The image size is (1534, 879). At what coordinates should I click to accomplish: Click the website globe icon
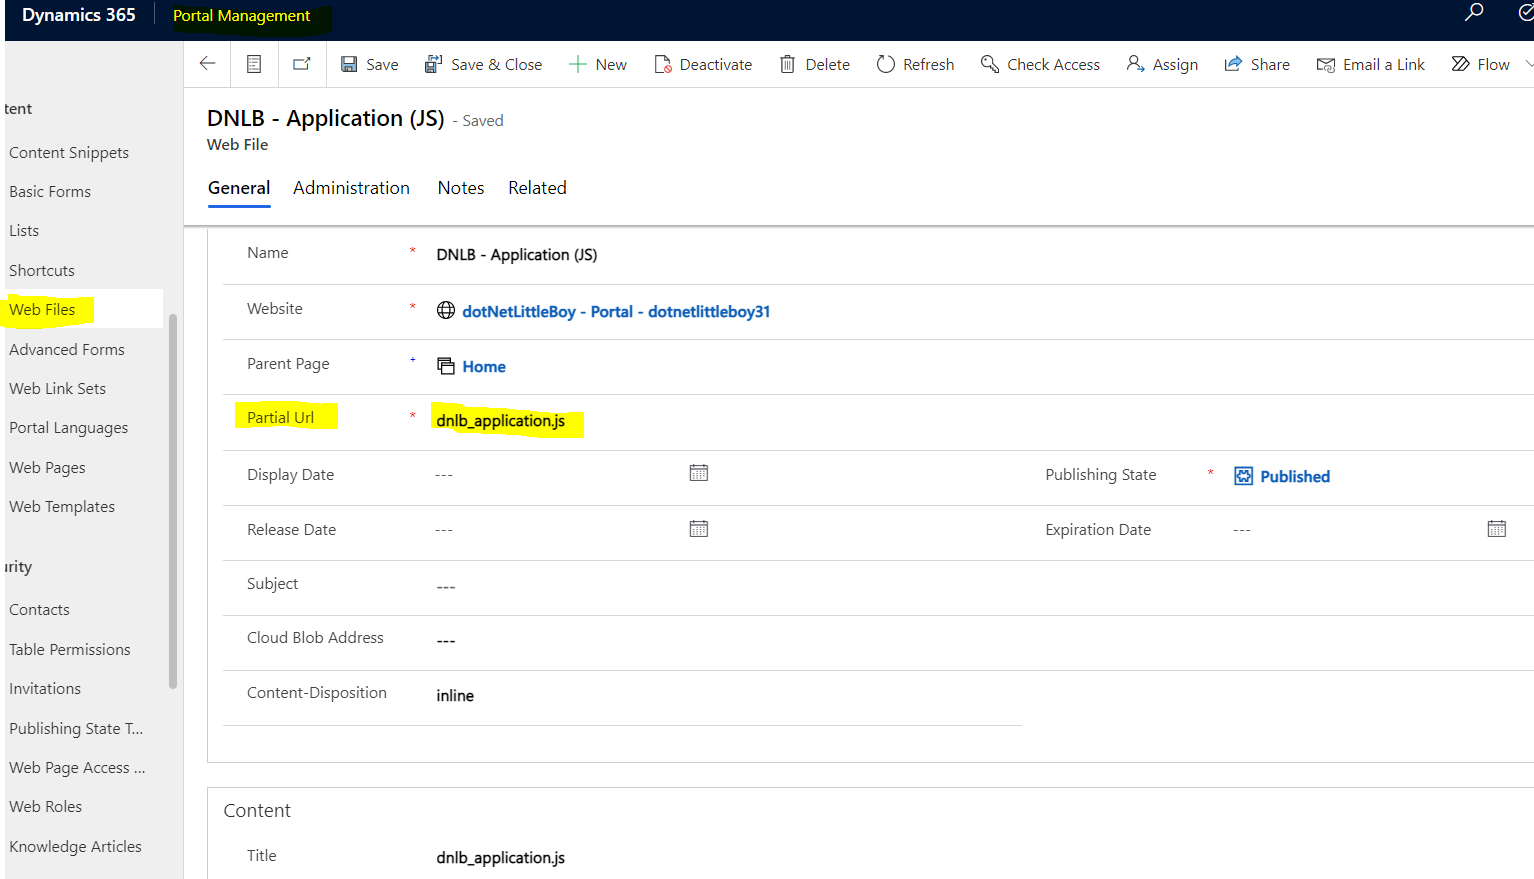pos(446,311)
